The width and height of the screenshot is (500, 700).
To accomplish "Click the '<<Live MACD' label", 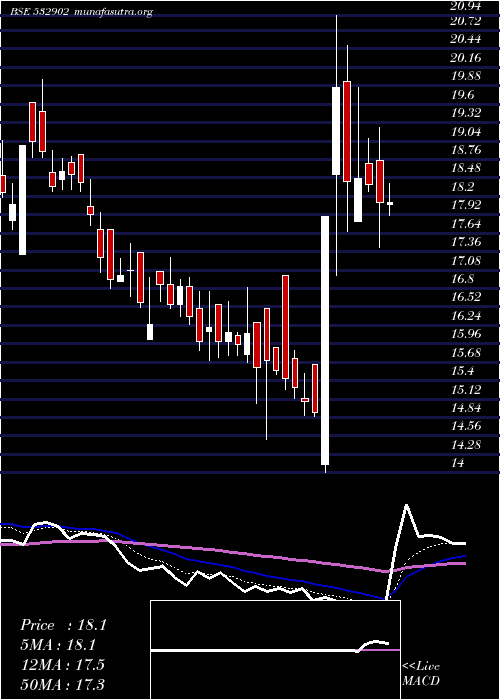I will 421,674.
